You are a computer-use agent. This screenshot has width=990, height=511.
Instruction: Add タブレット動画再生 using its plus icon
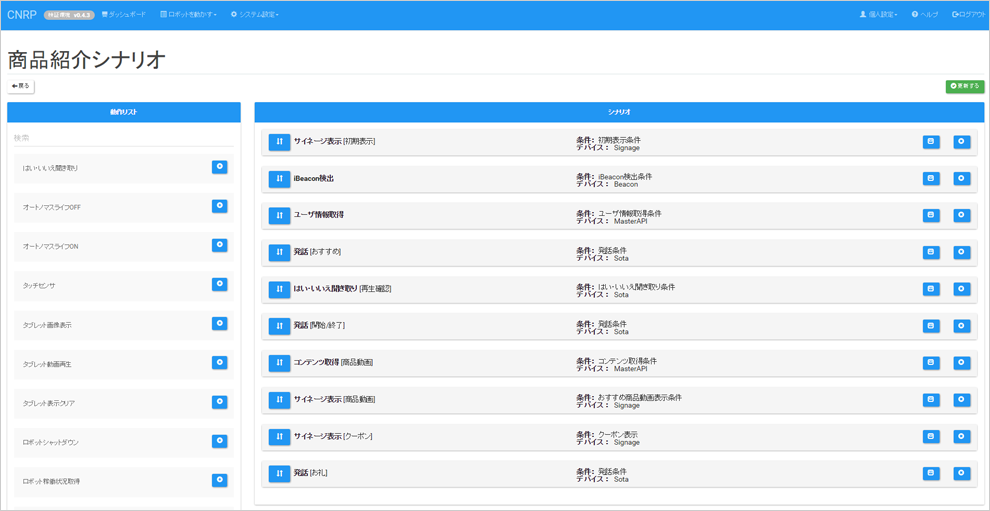(x=219, y=363)
